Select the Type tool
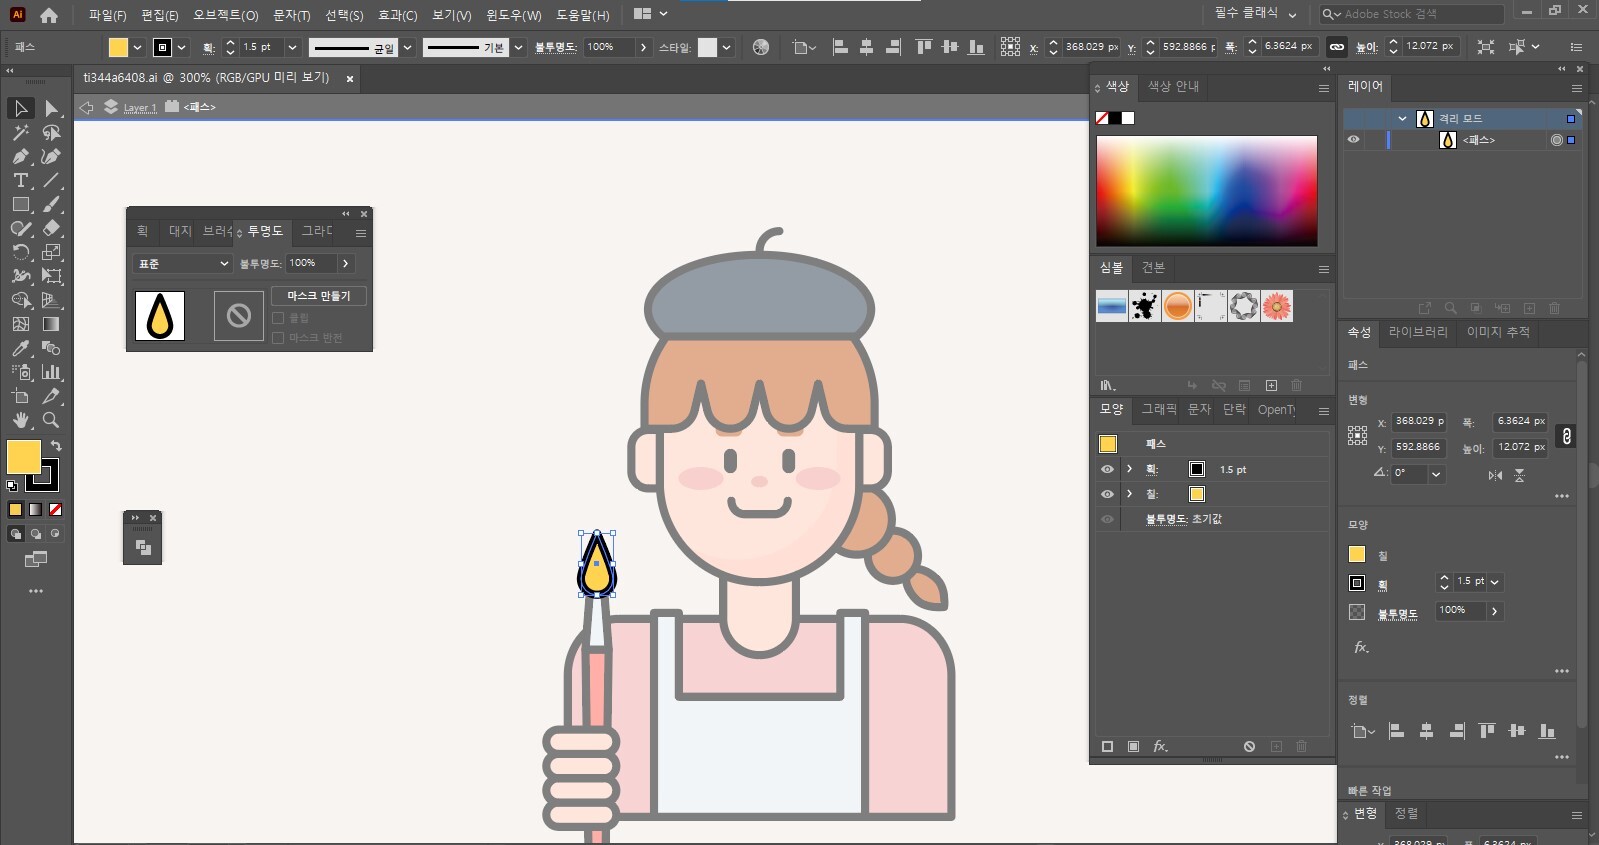Image resolution: width=1599 pixels, height=845 pixels. tap(20, 180)
